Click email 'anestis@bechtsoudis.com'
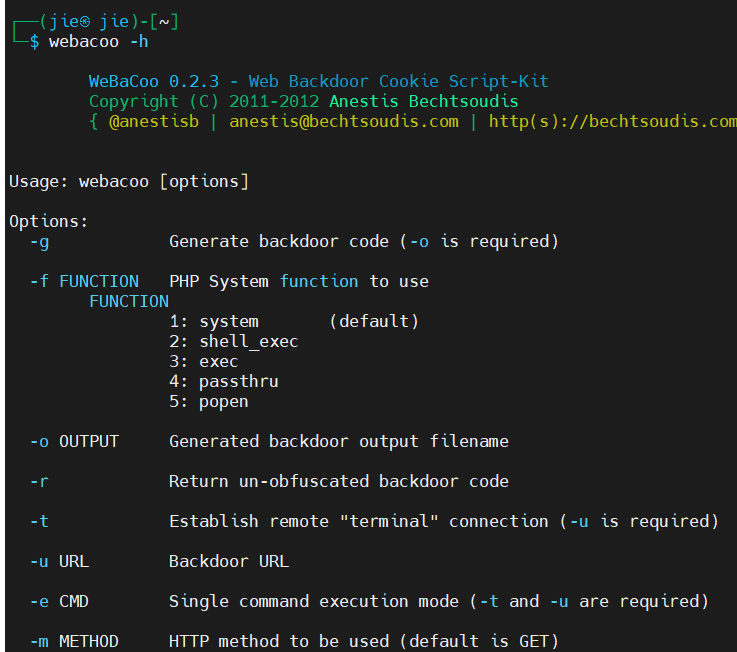Viewport: 737px width, 652px height. tap(344, 122)
